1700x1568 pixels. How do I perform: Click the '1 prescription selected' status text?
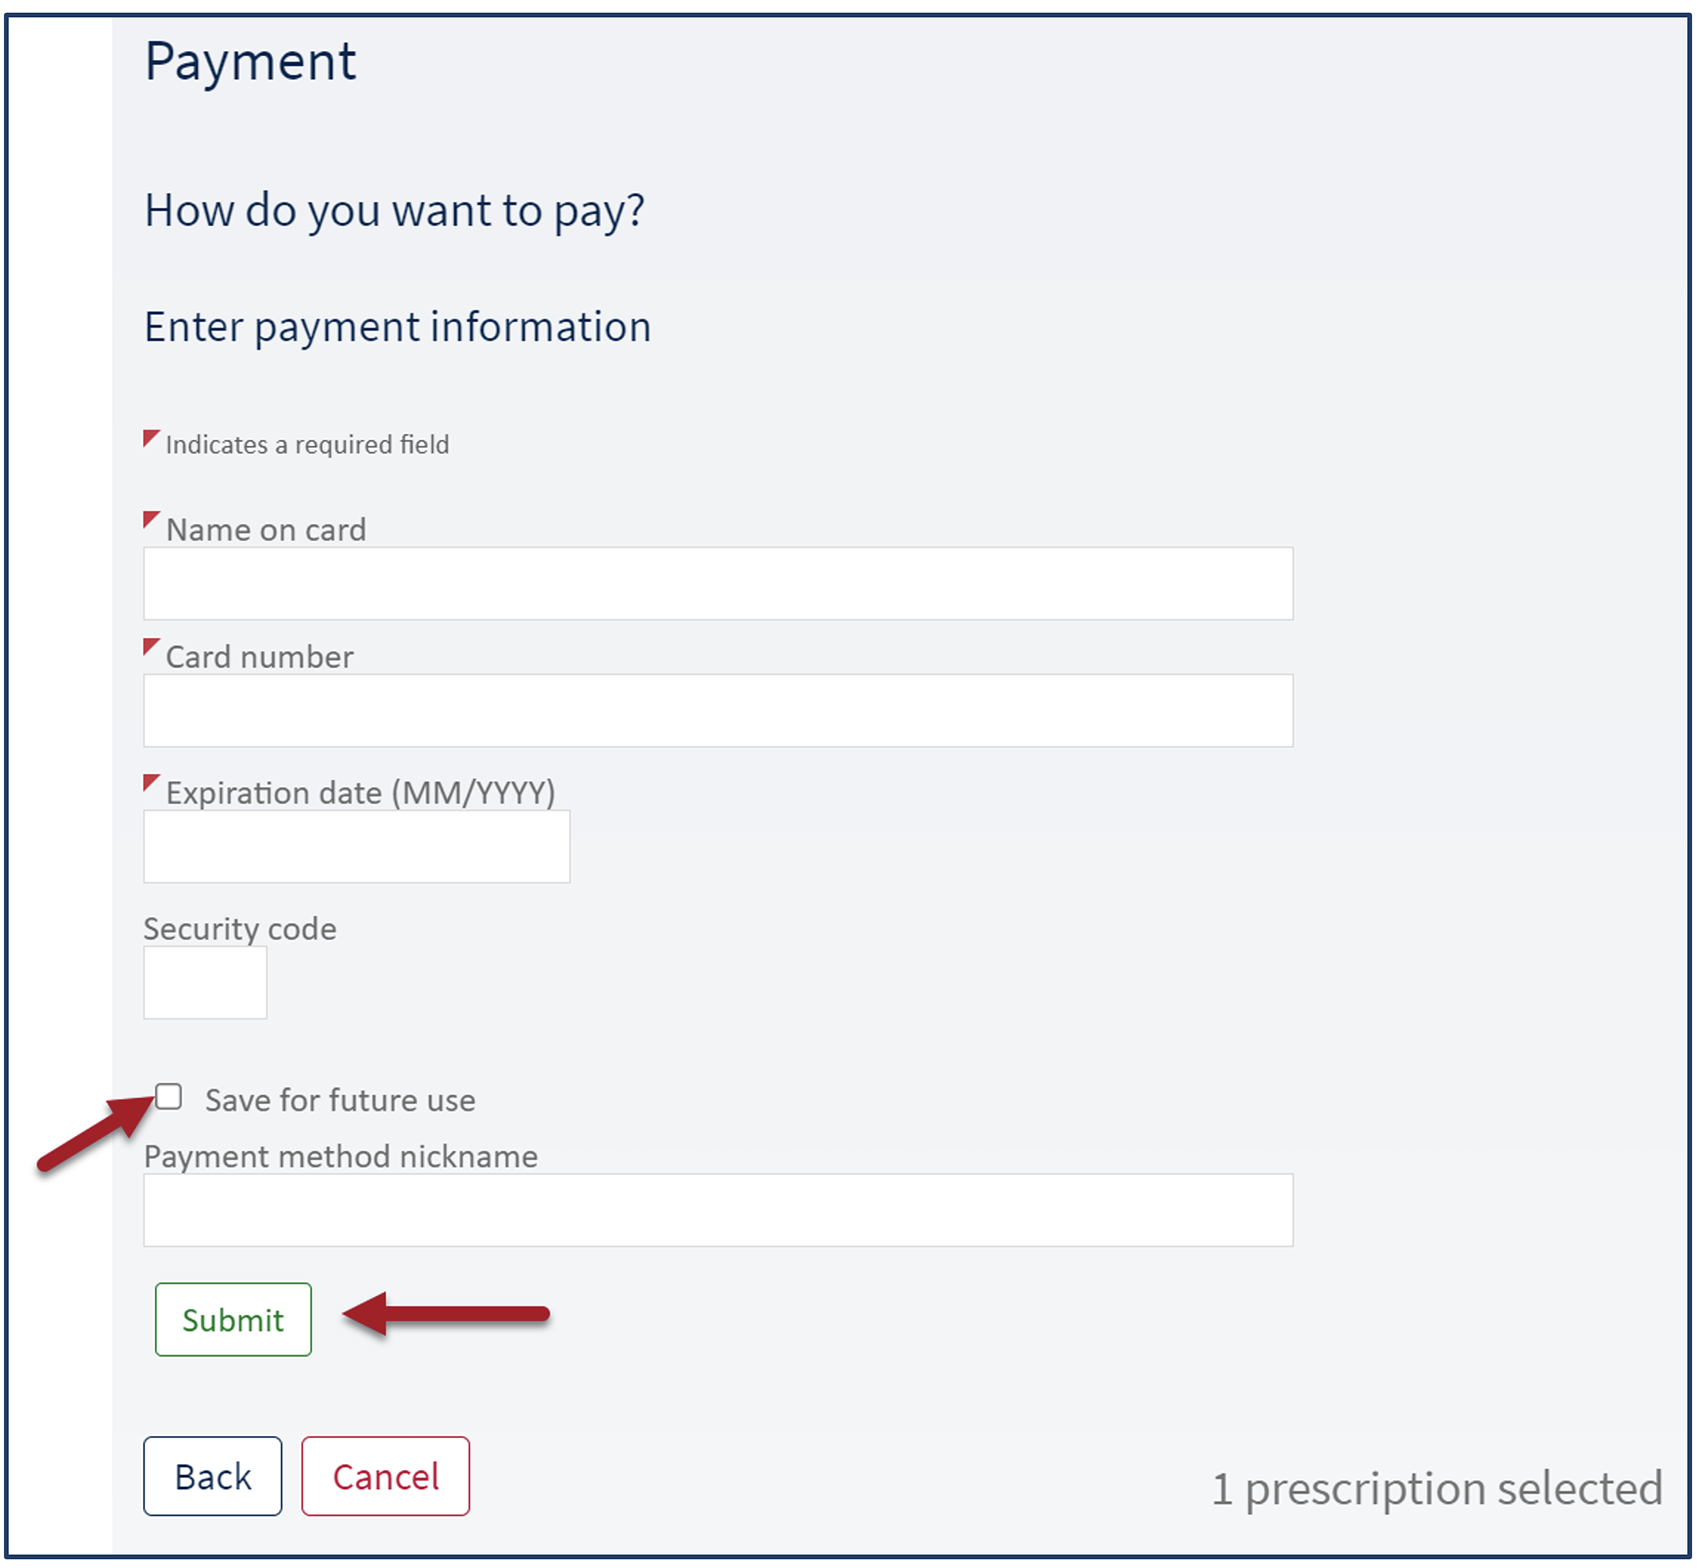[x=1436, y=1488]
